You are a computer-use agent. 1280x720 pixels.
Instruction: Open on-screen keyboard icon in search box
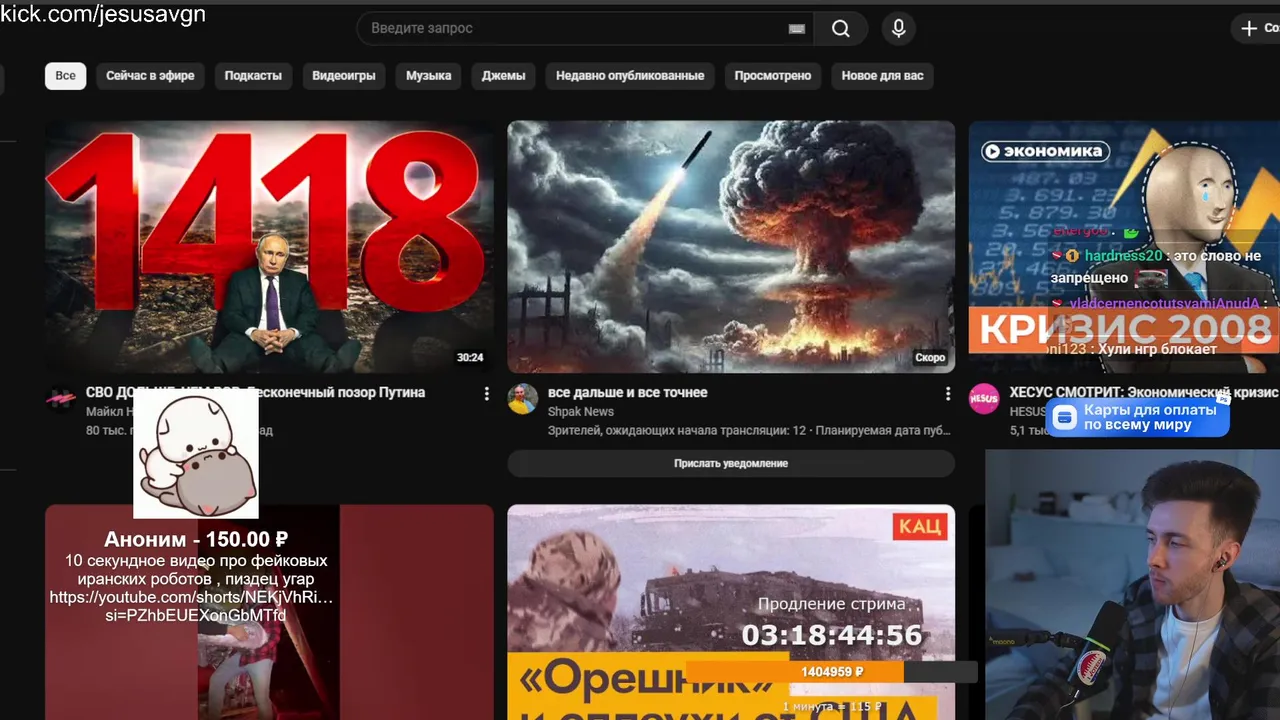click(796, 29)
